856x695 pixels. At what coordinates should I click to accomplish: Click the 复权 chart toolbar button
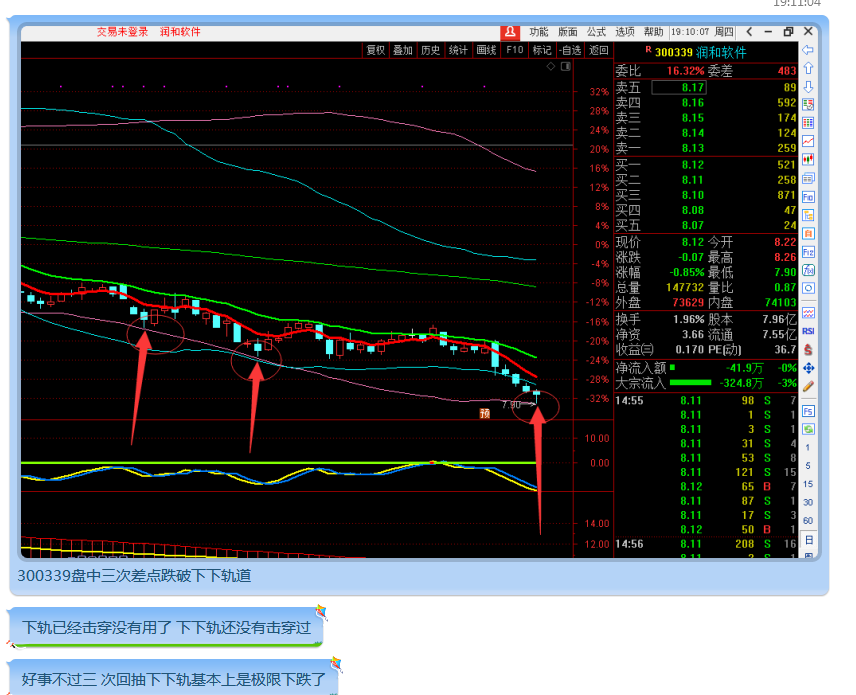[x=376, y=50]
